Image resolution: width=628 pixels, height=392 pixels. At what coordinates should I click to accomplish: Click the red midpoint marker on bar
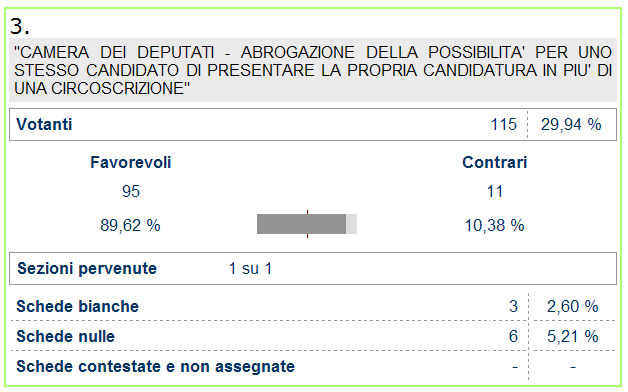click(308, 224)
